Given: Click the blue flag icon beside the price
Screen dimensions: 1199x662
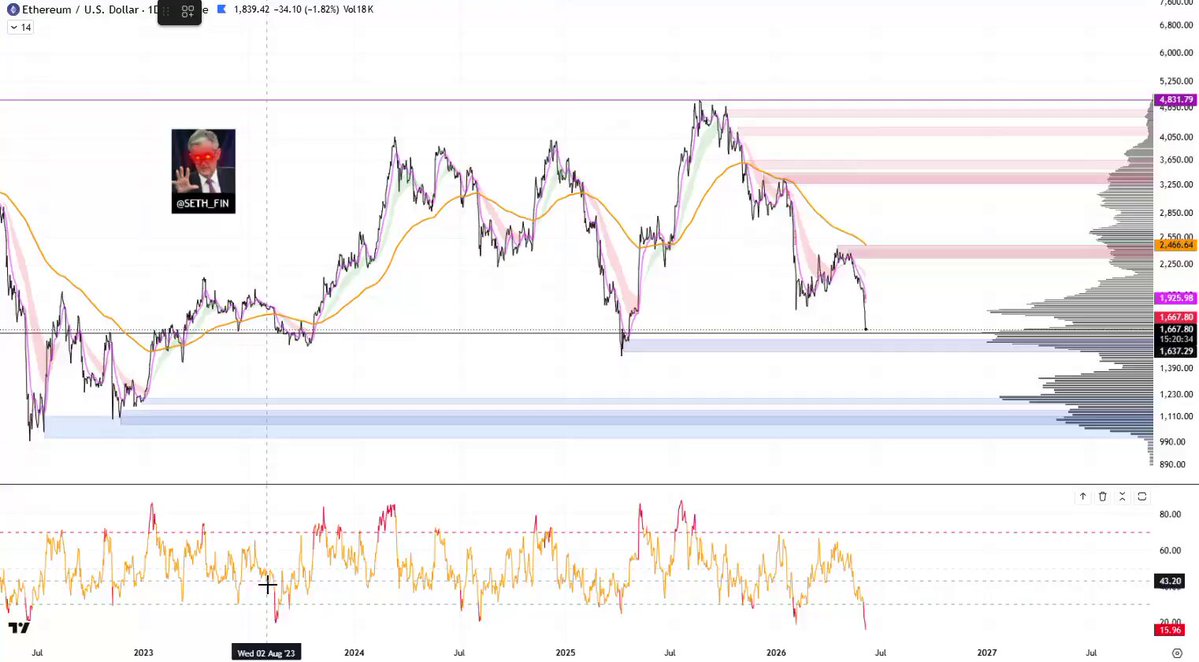Looking at the screenshot, I should [x=222, y=9].
